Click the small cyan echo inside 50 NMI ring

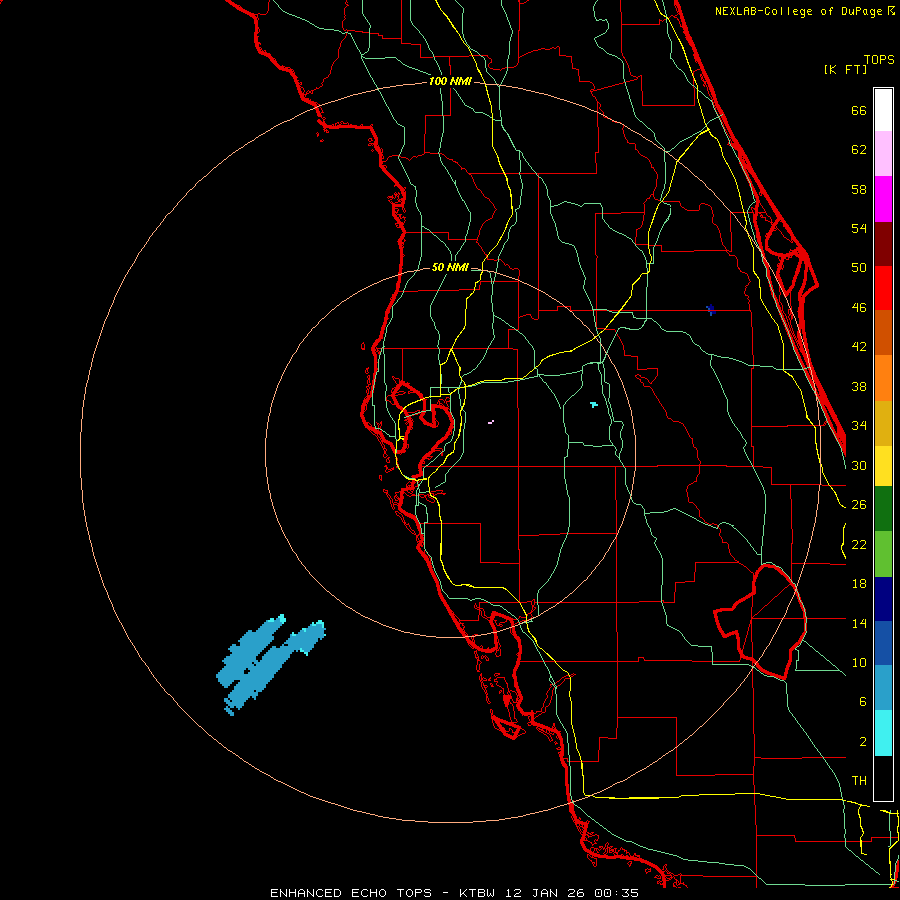coord(593,405)
